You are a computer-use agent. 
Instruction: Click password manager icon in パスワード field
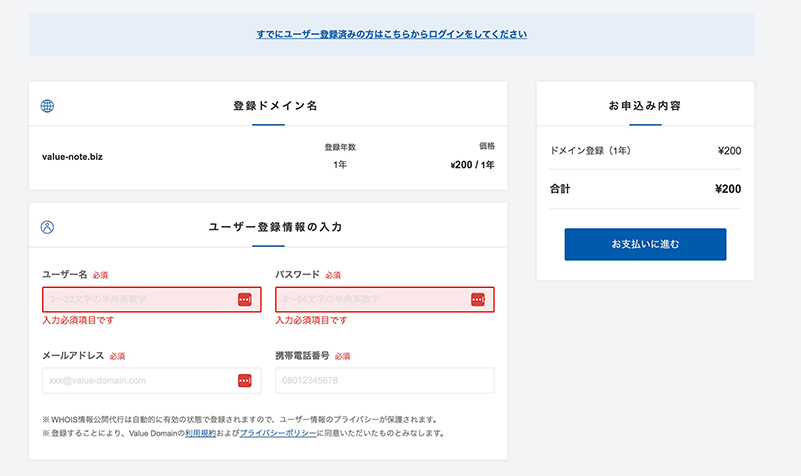[x=478, y=299]
